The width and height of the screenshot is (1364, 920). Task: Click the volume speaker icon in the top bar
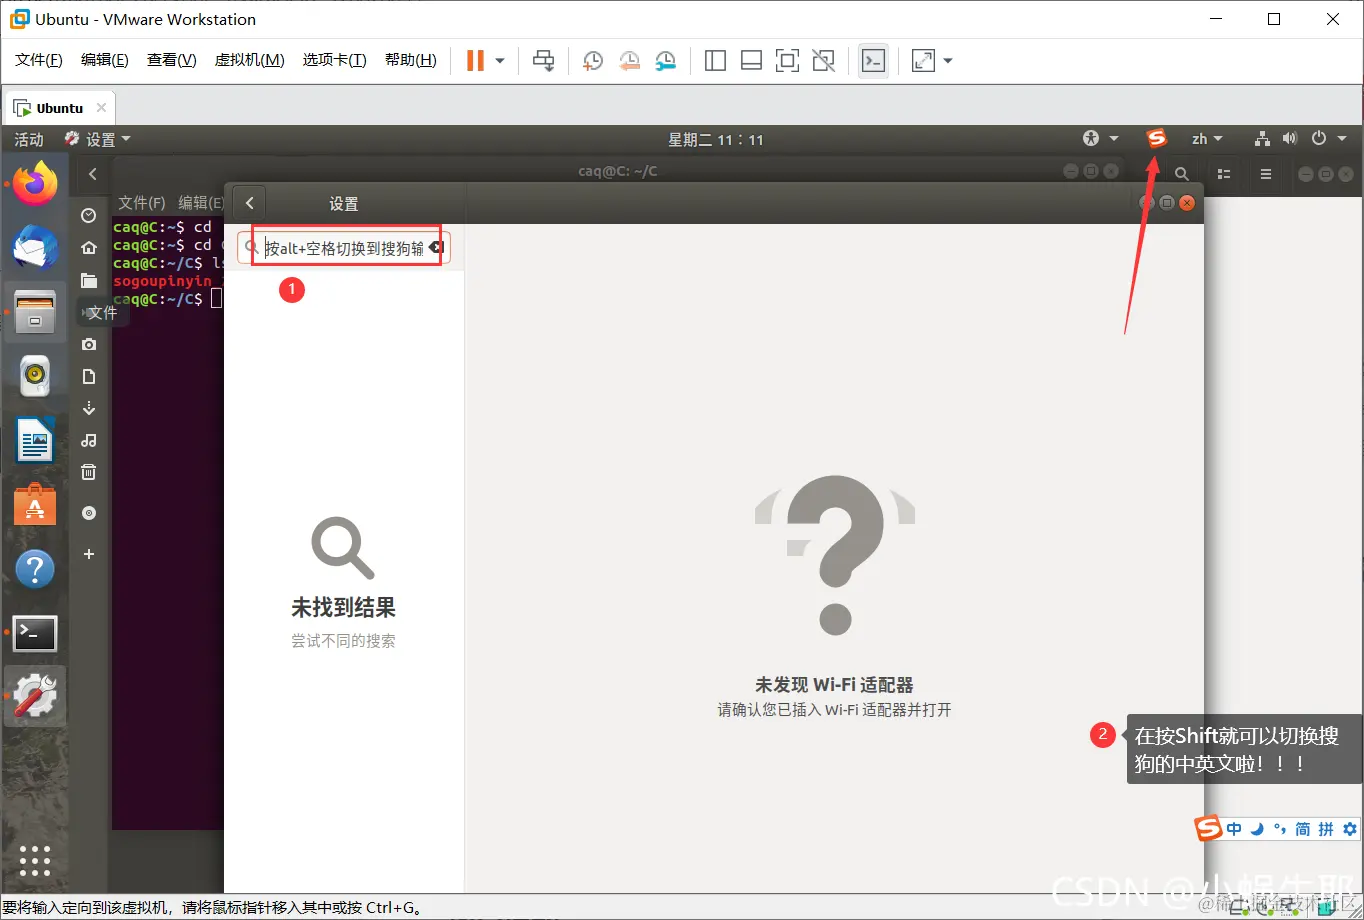click(1291, 138)
